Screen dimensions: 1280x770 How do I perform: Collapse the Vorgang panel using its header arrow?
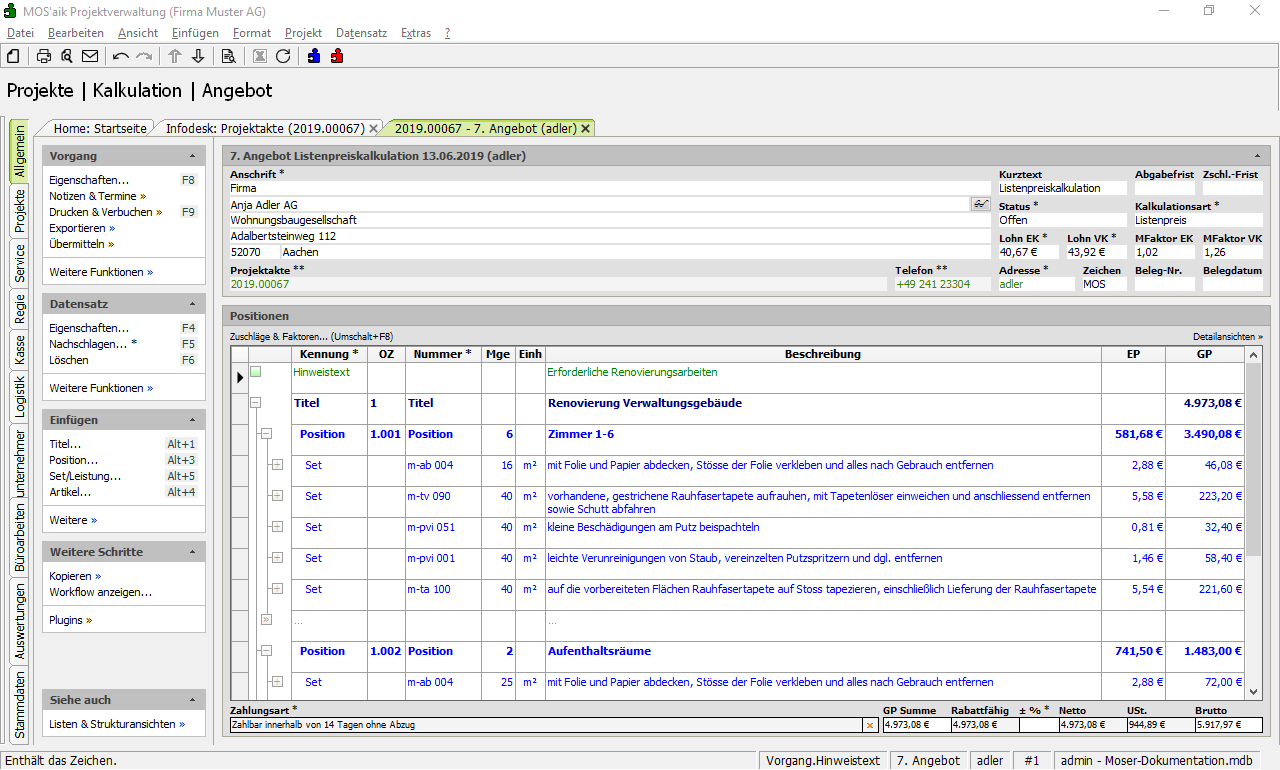click(x=192, y=156)
